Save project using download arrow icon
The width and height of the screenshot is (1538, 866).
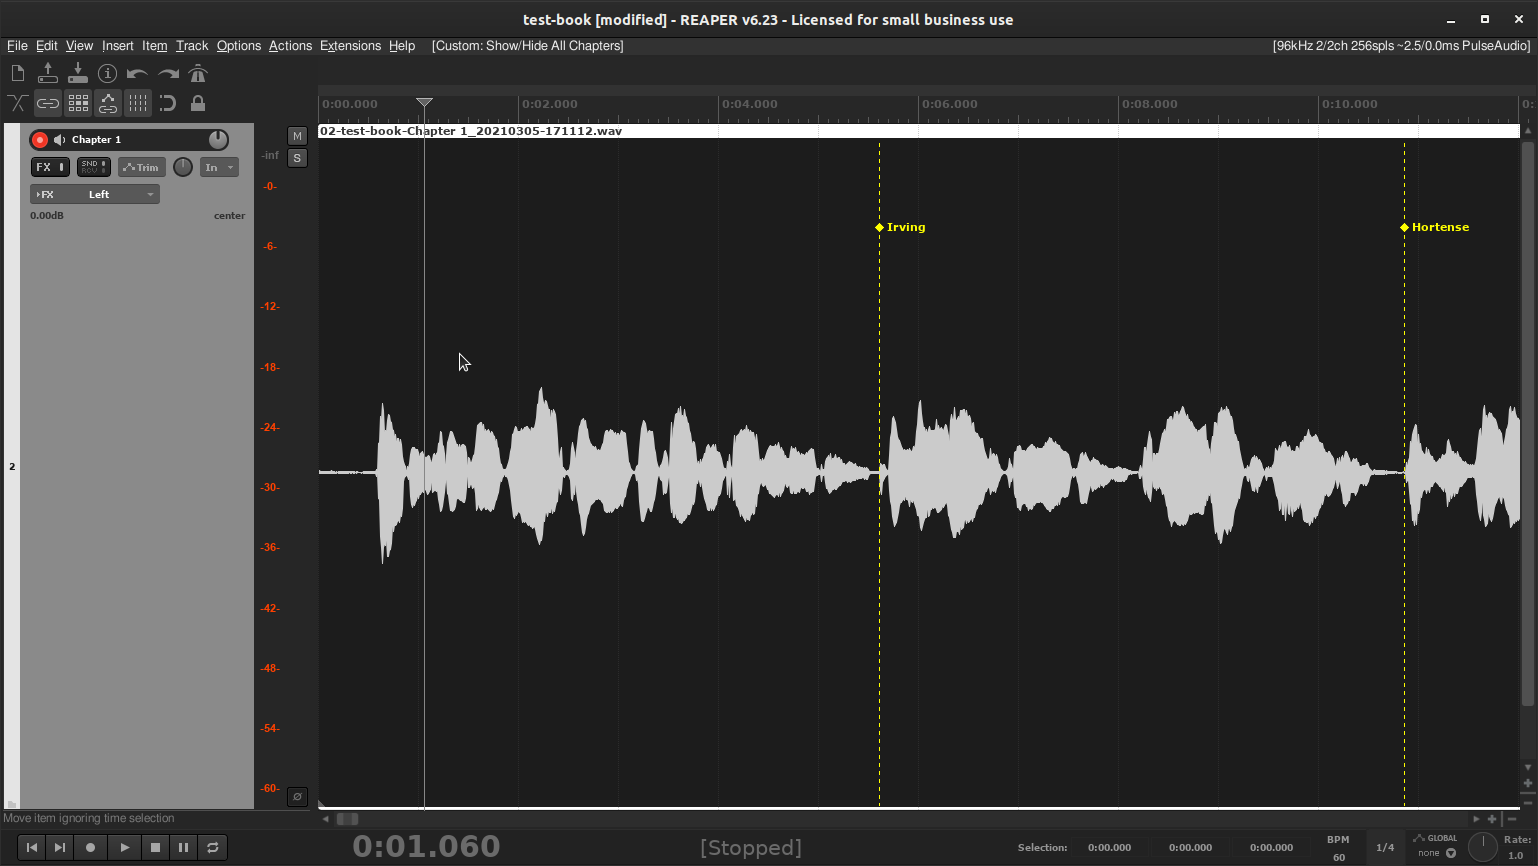(x=77, y=73)
